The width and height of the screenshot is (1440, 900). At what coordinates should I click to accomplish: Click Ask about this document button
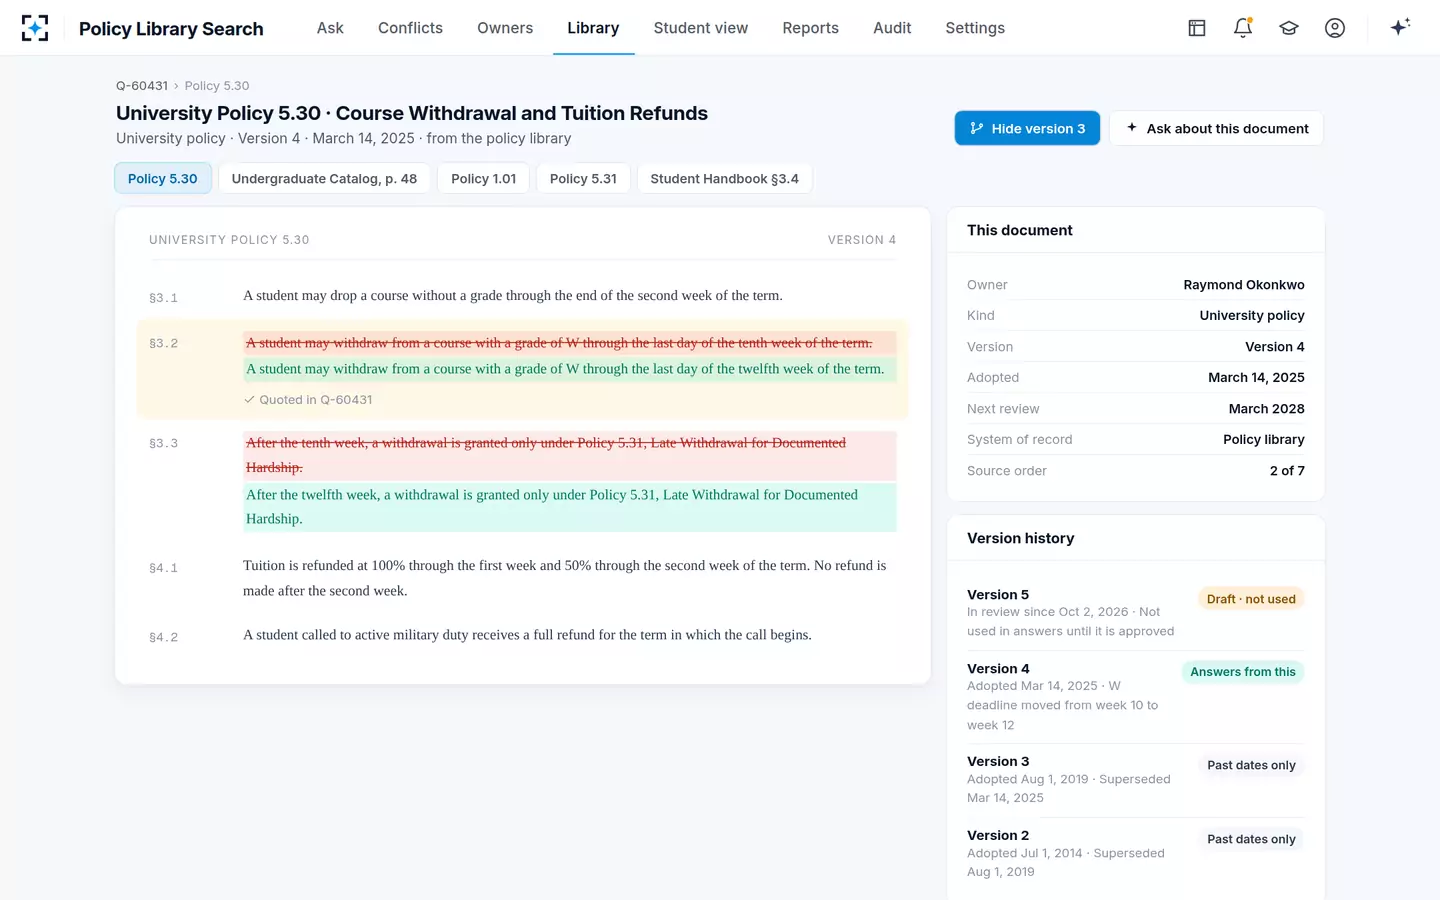point(1217,128)
